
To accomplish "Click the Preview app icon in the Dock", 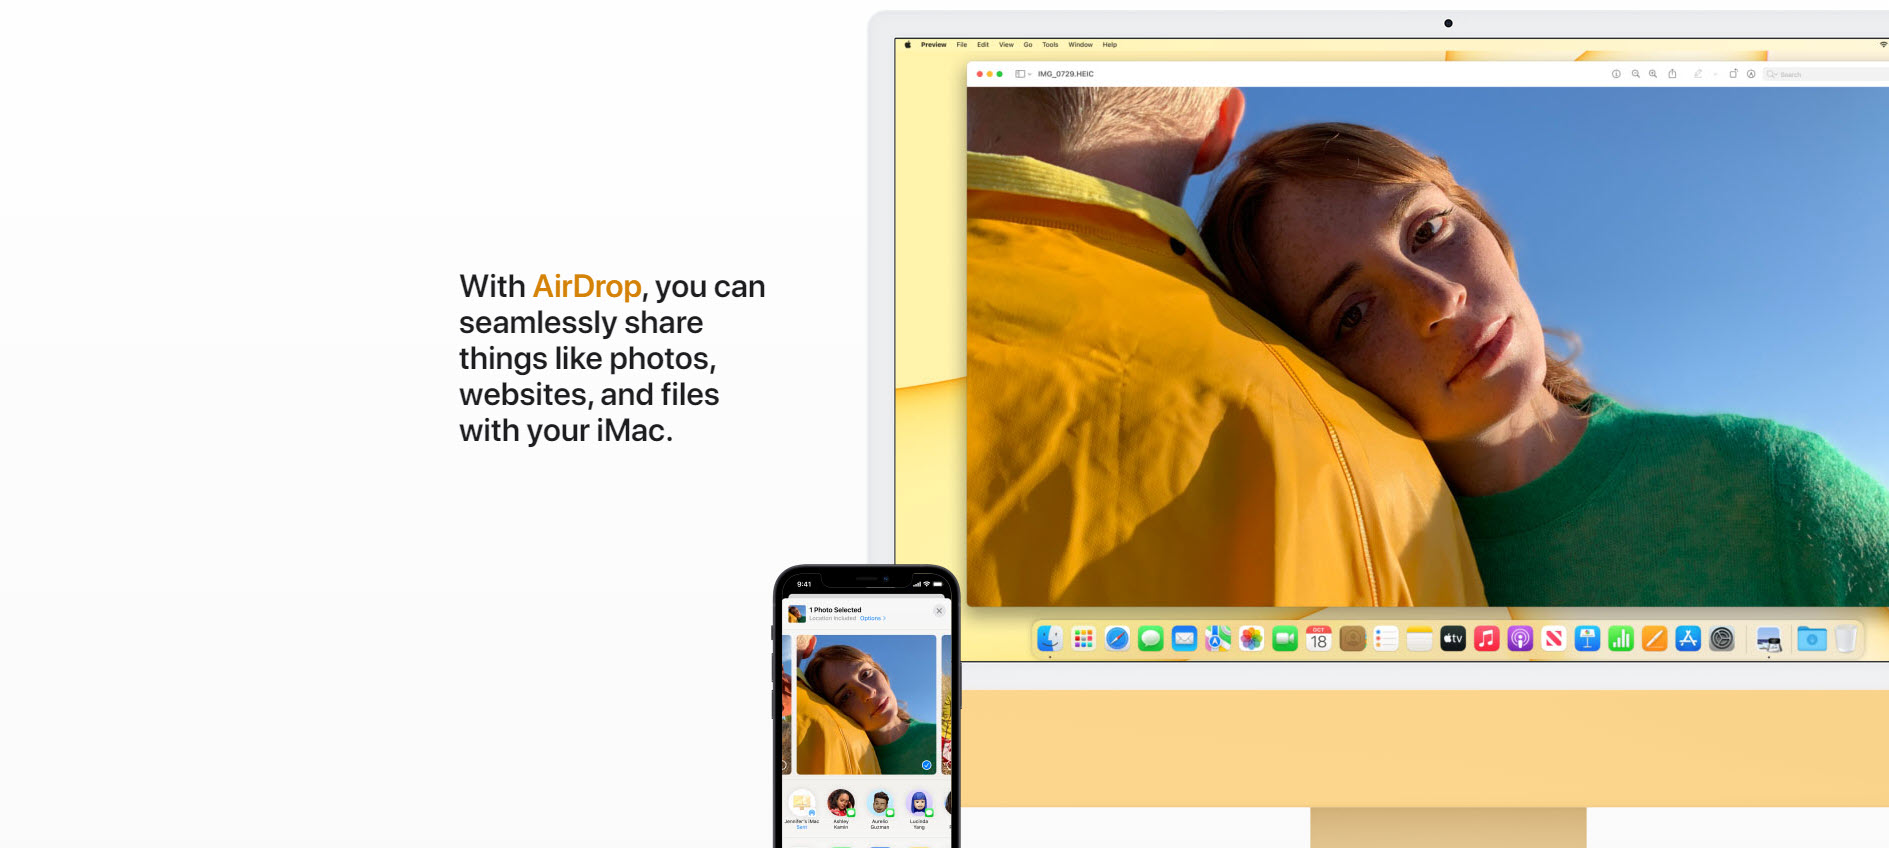I will click(x=1768, y=638).
